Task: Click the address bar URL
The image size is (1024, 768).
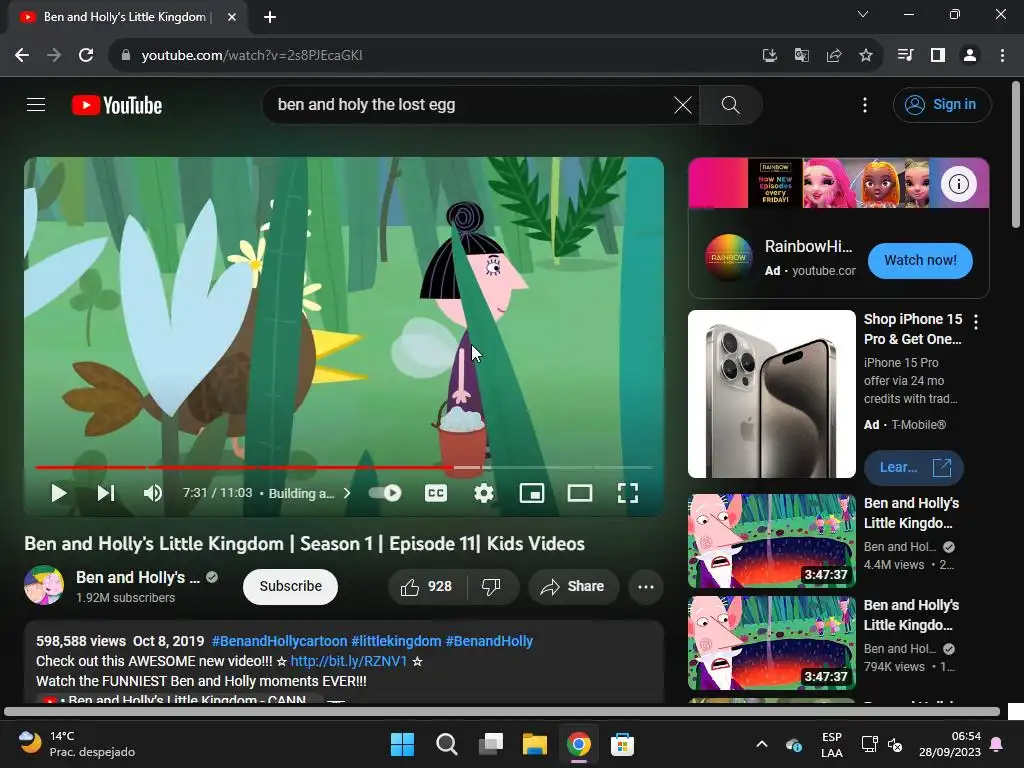Action: [x=252, y=56]
